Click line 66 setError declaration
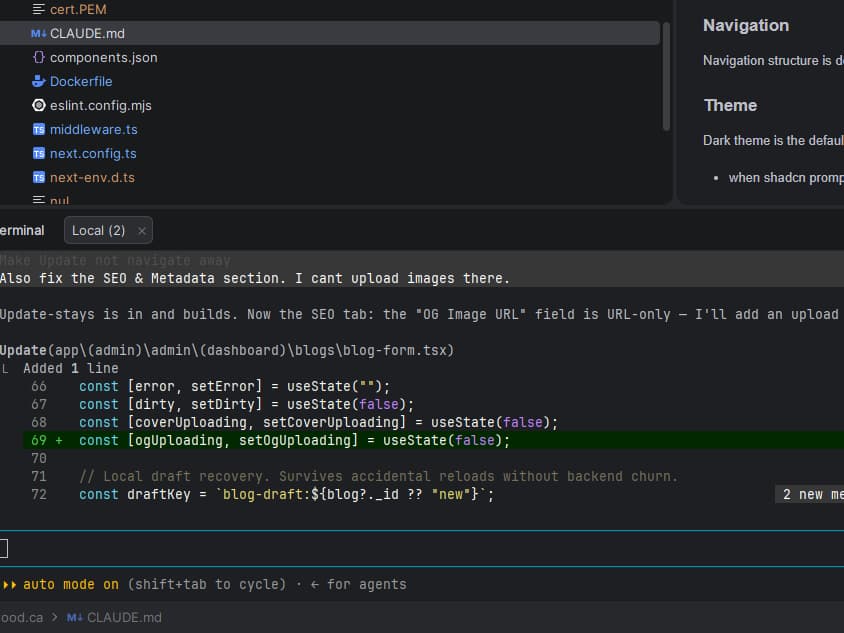This screenshot has height=633, width=844. coord(234,386)
